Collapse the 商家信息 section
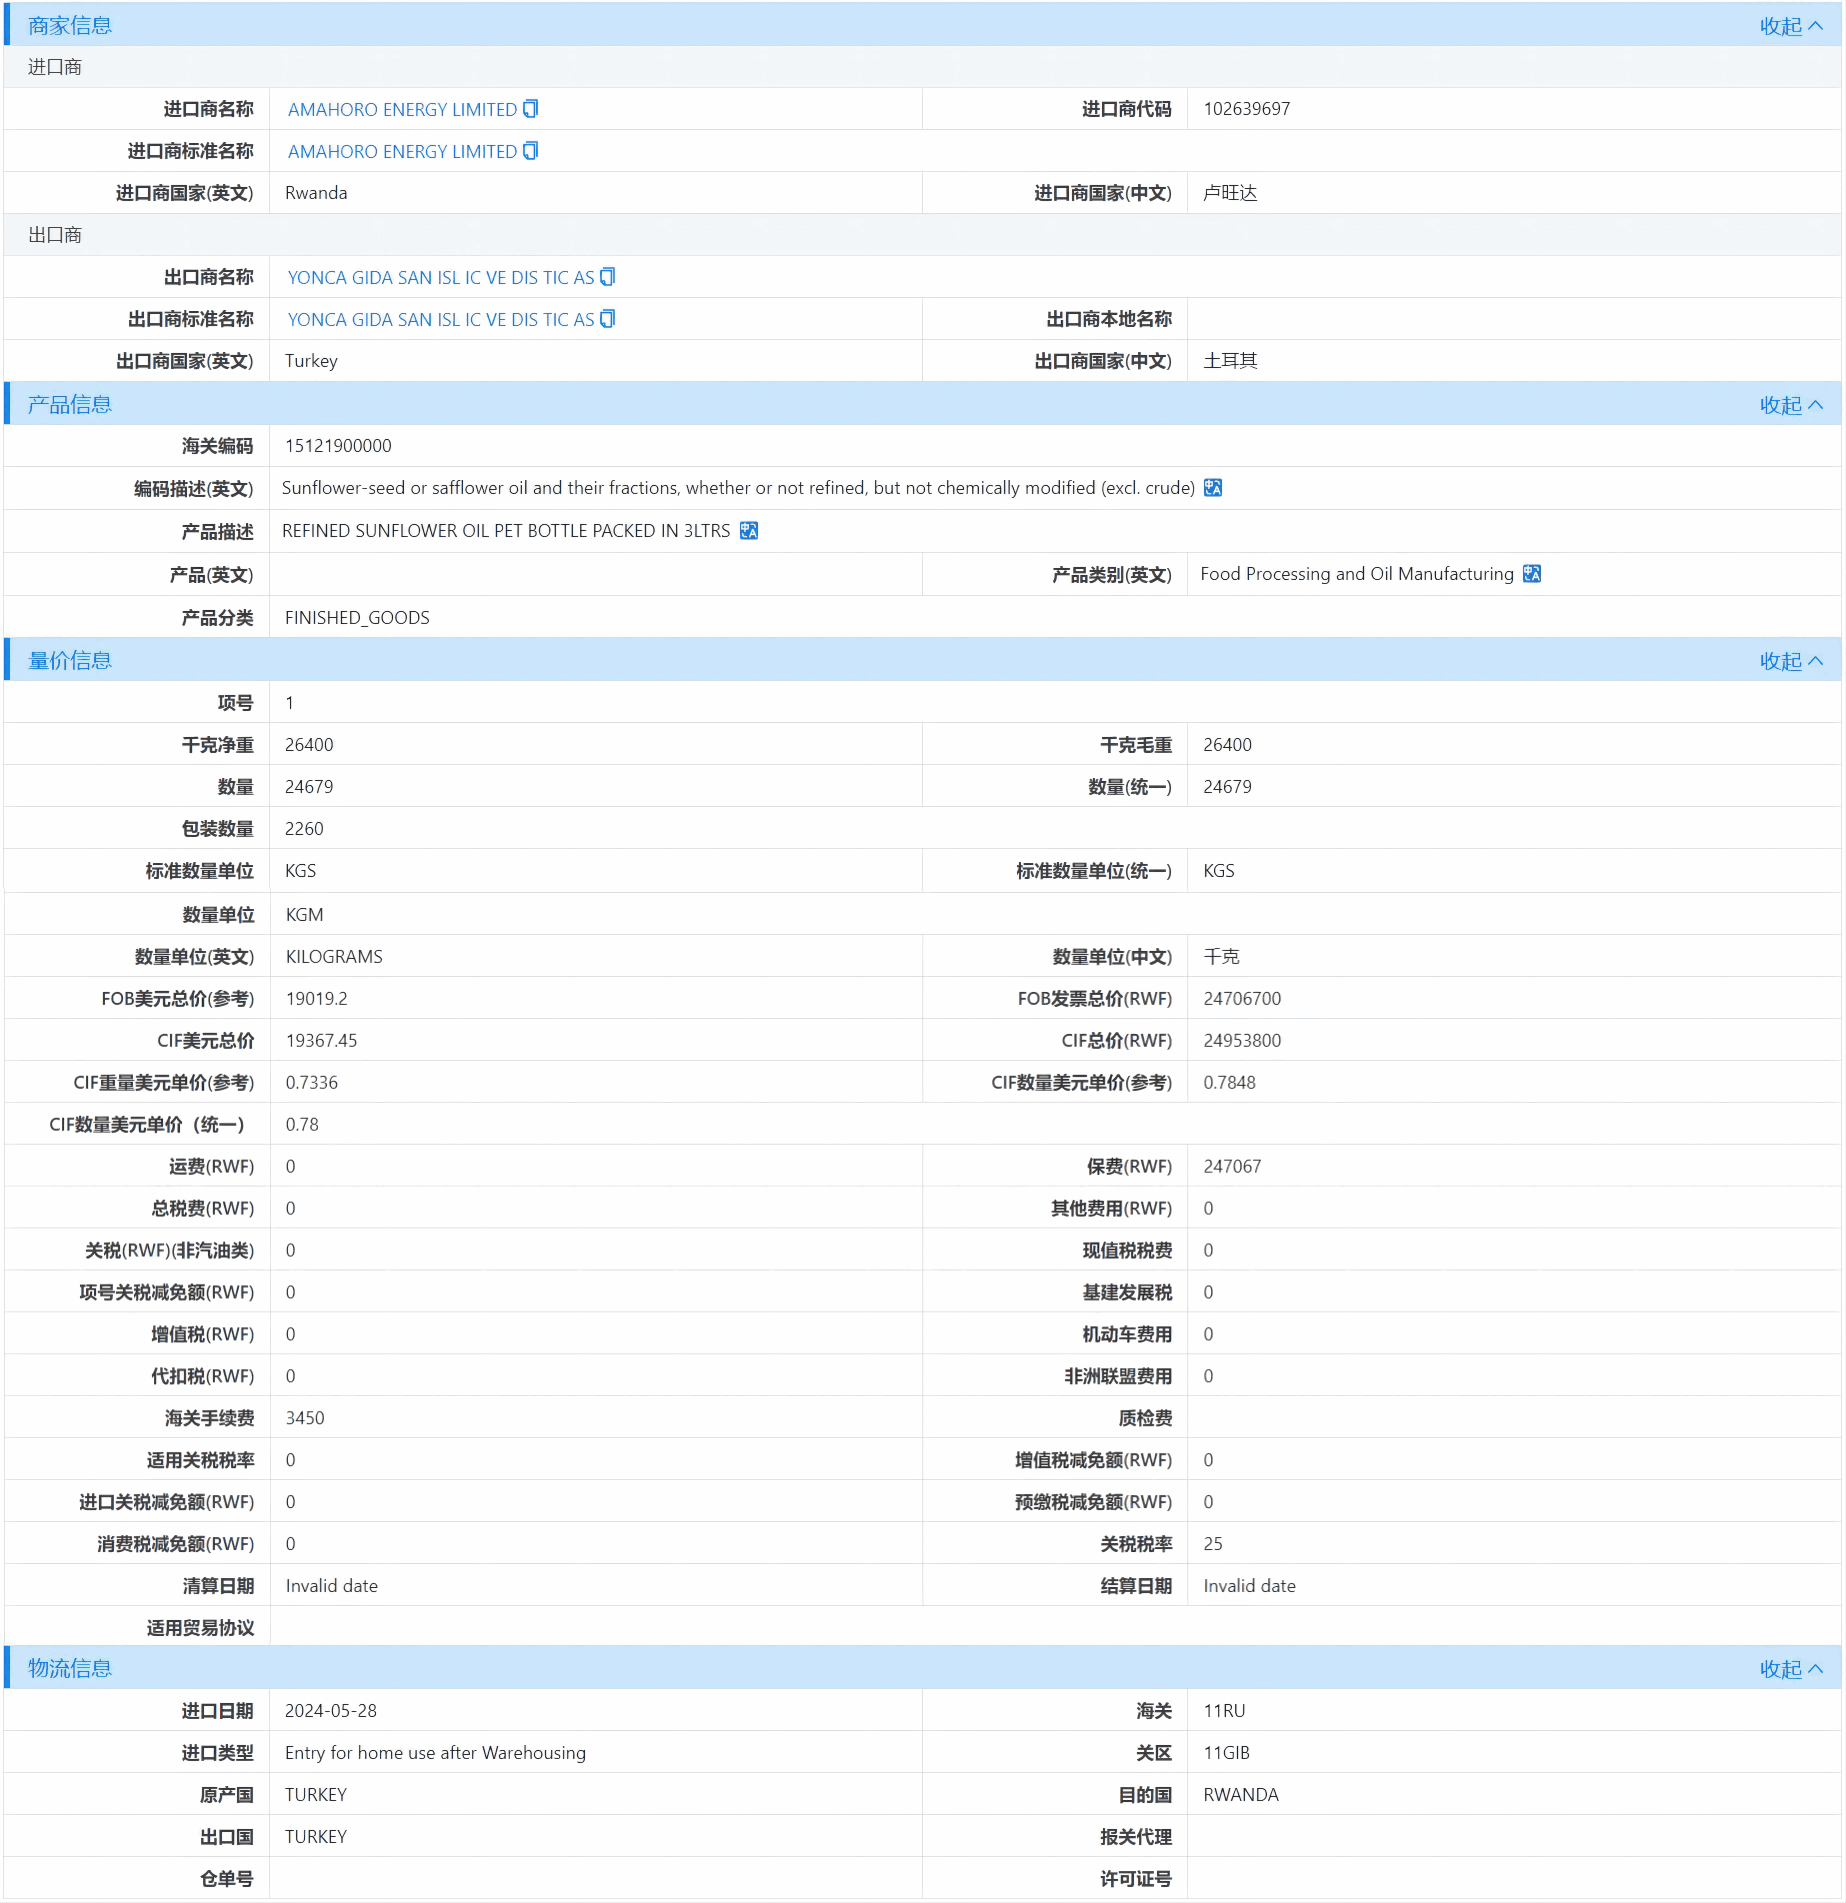 click(x=1791, y=26)
